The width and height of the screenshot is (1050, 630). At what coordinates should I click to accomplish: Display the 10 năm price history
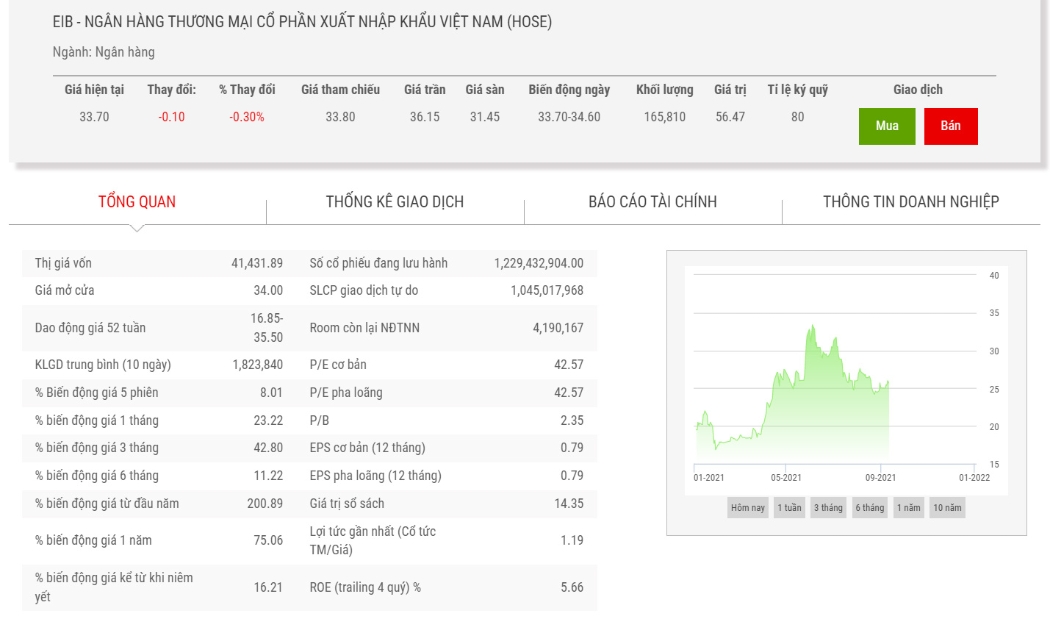tap(948, 507)
